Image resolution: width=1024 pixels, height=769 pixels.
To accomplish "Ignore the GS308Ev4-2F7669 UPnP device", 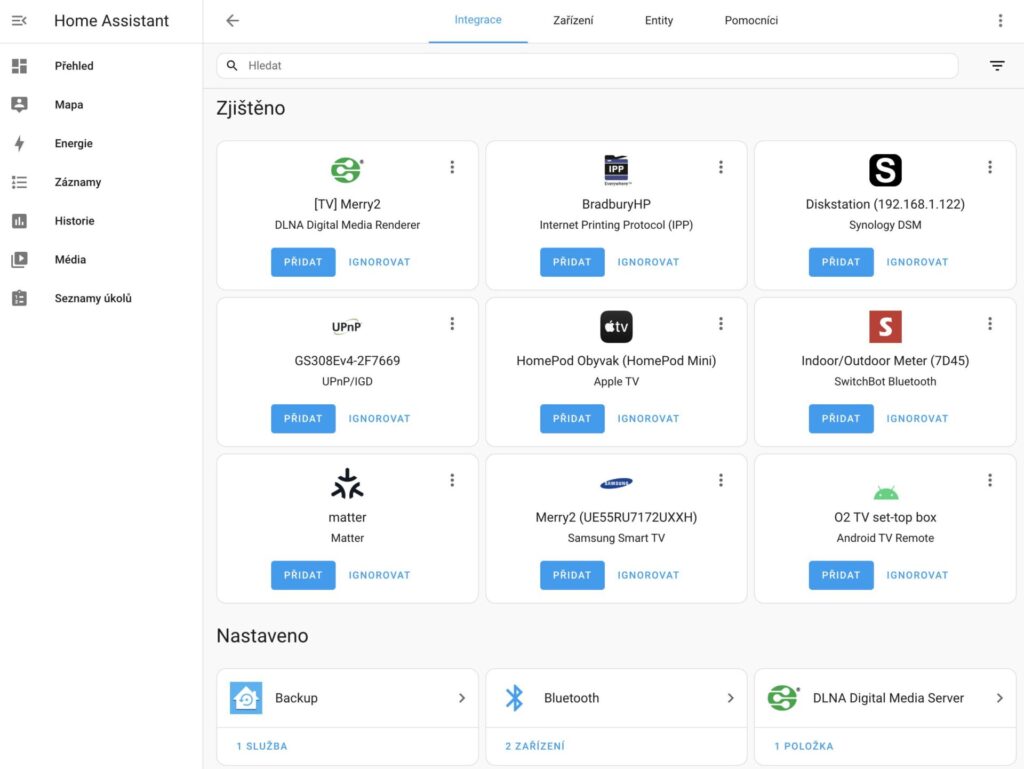I will click(379, 418).
